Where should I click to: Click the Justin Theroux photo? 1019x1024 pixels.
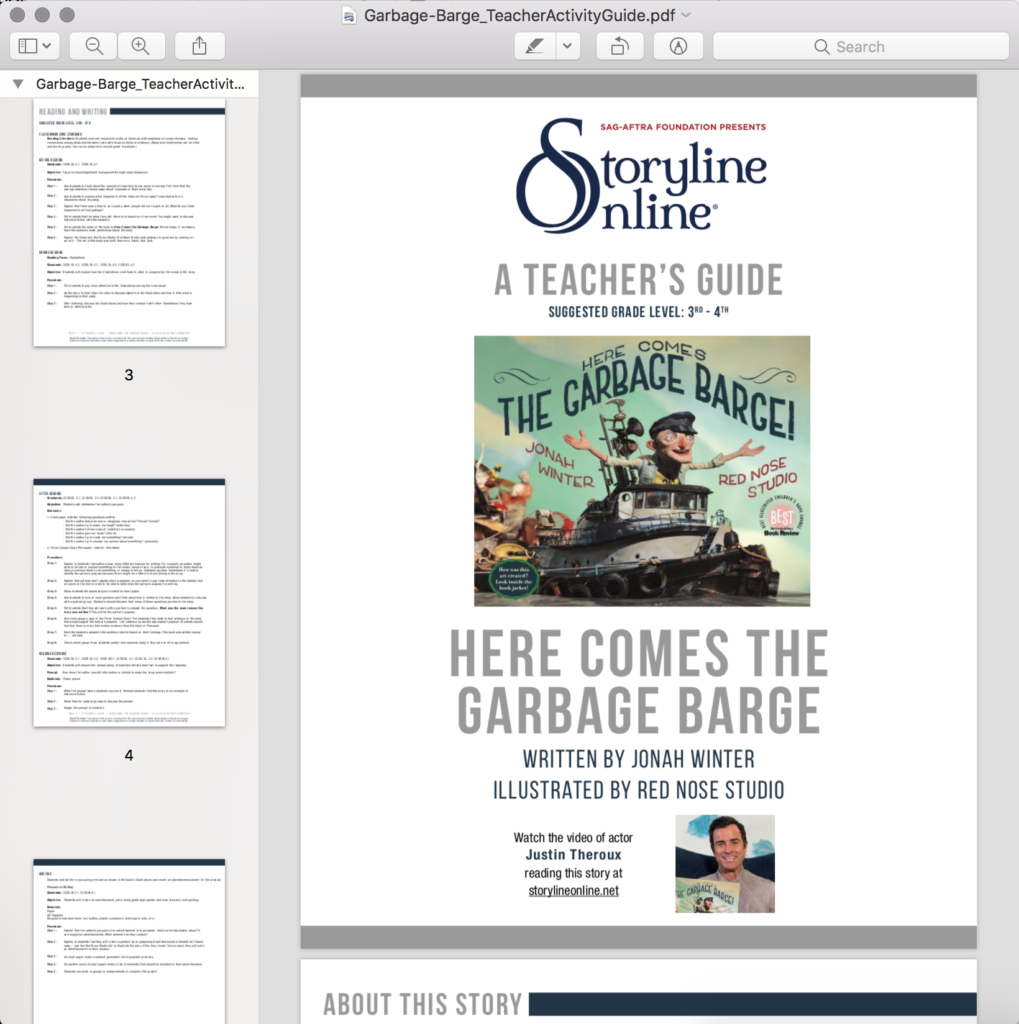point(724,863)
